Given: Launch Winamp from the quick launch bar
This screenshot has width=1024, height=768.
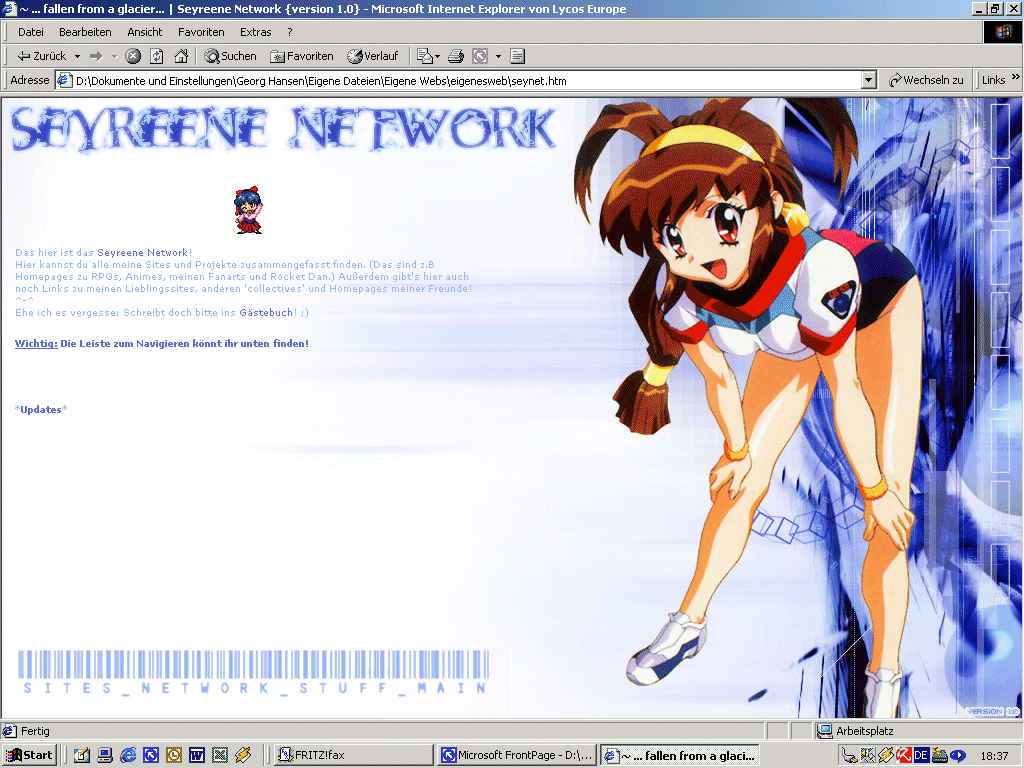Looking at the screenshot, I should [243, 756].
